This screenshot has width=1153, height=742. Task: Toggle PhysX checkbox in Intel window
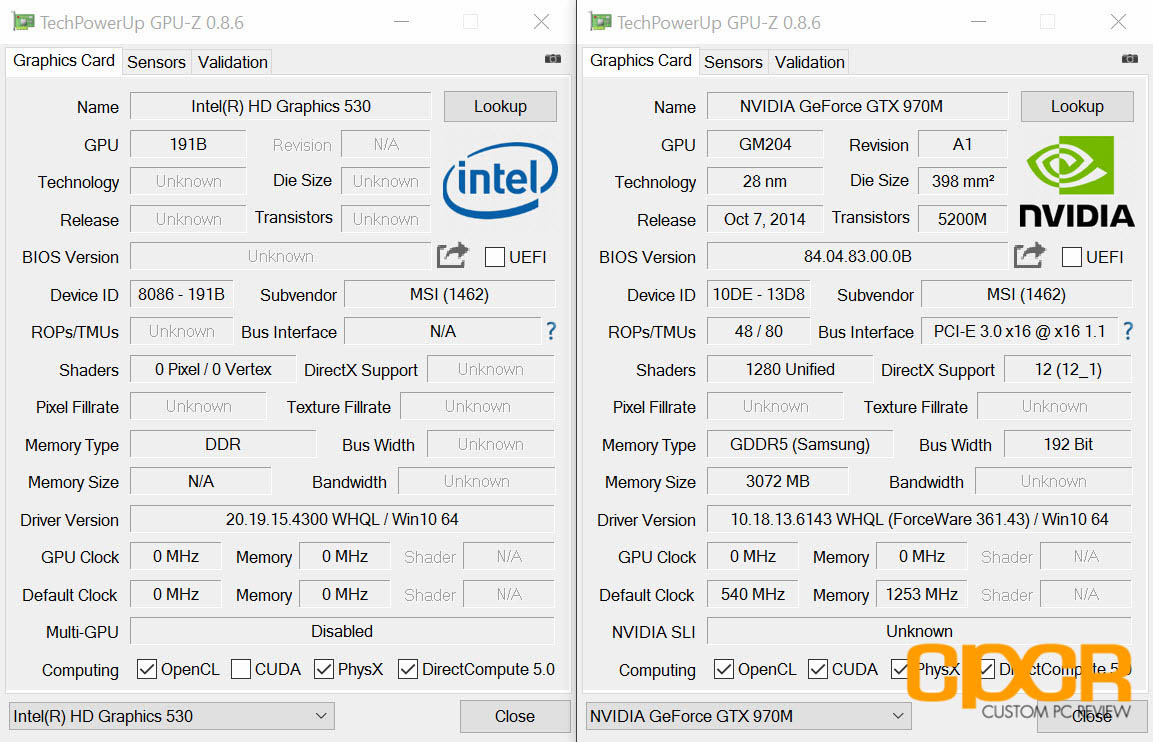324,669
